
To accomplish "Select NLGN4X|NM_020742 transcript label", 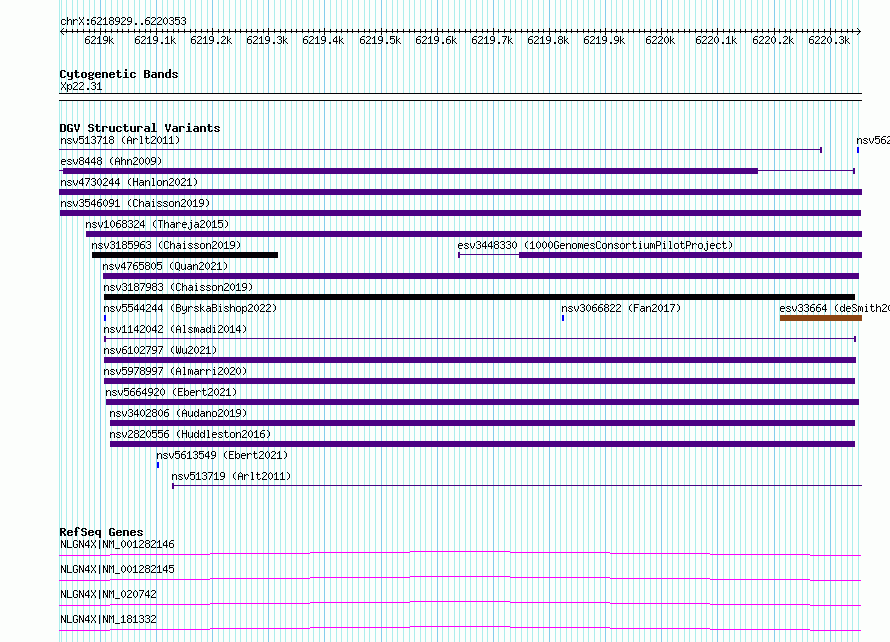I will pos(108,594).
